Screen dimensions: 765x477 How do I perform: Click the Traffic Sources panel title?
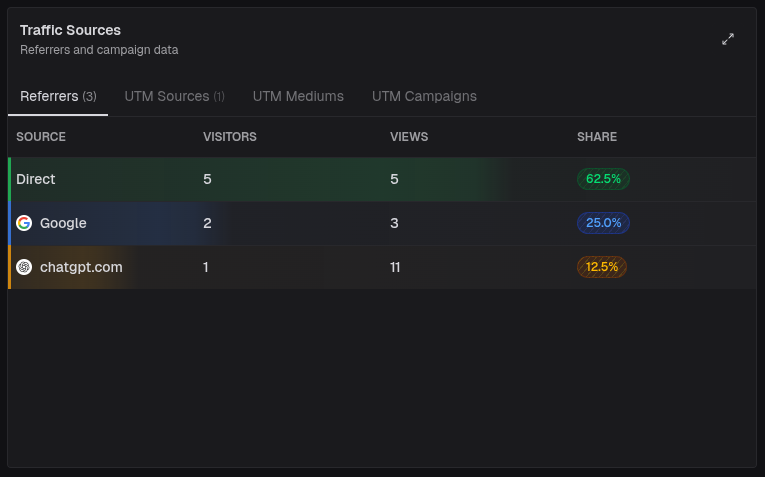tap(70, 31)
